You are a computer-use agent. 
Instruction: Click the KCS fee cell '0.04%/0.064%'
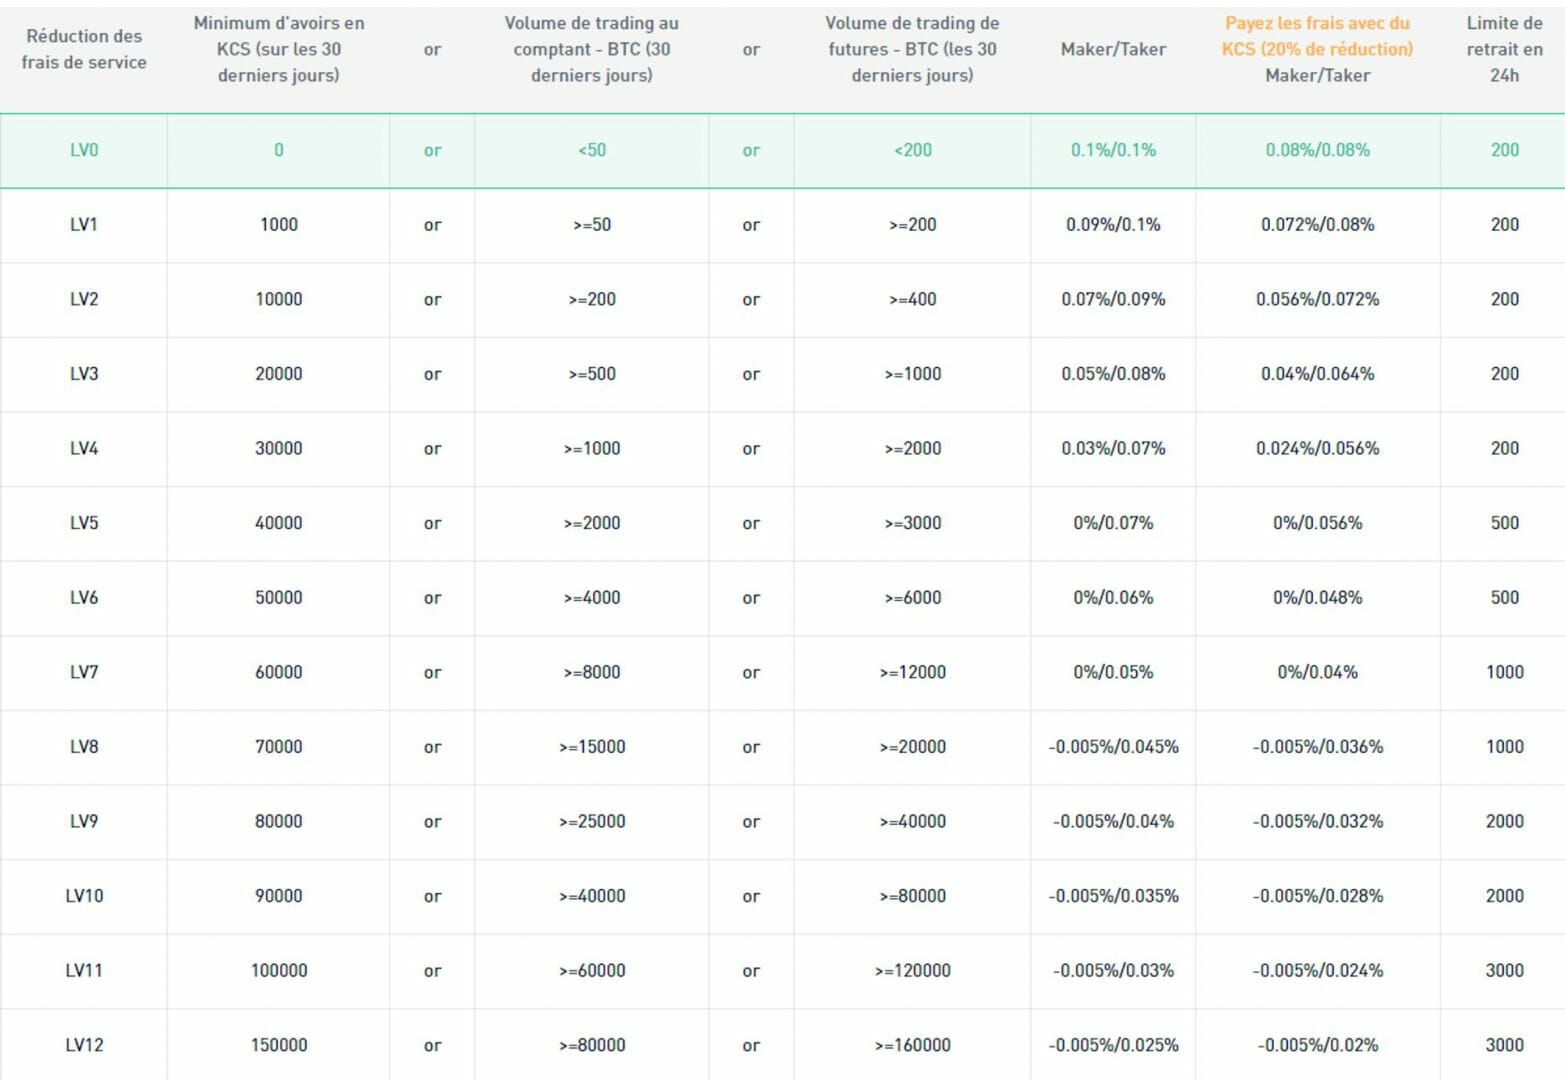coord(1317,374)
